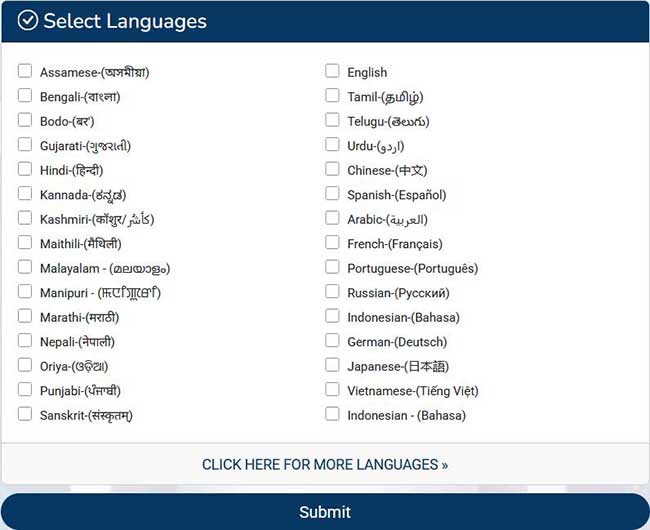The height and width of the screenshot is (530, 650).
Task: Tick the Spanish-(Español) checkbox
Action: tap(332, 194)
